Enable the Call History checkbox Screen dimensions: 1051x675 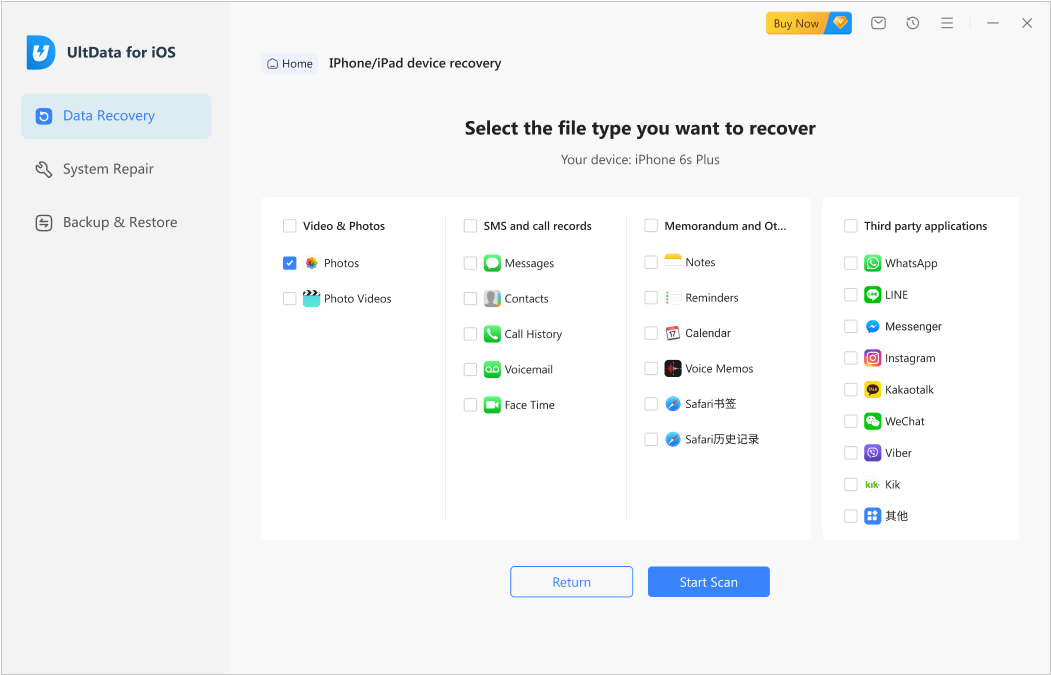[x=471, y=334]
